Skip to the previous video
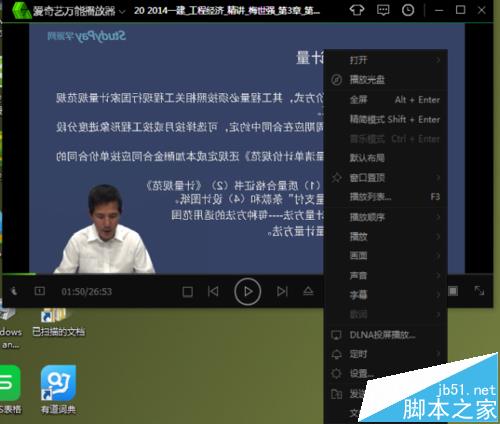 (213, 292)
